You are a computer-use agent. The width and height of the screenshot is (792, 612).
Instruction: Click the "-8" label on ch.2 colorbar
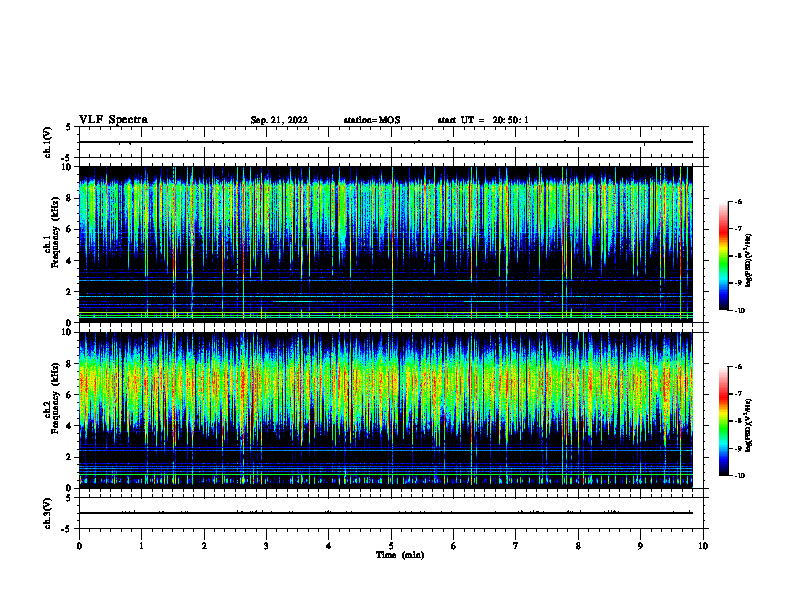click(x=738, y=421)
